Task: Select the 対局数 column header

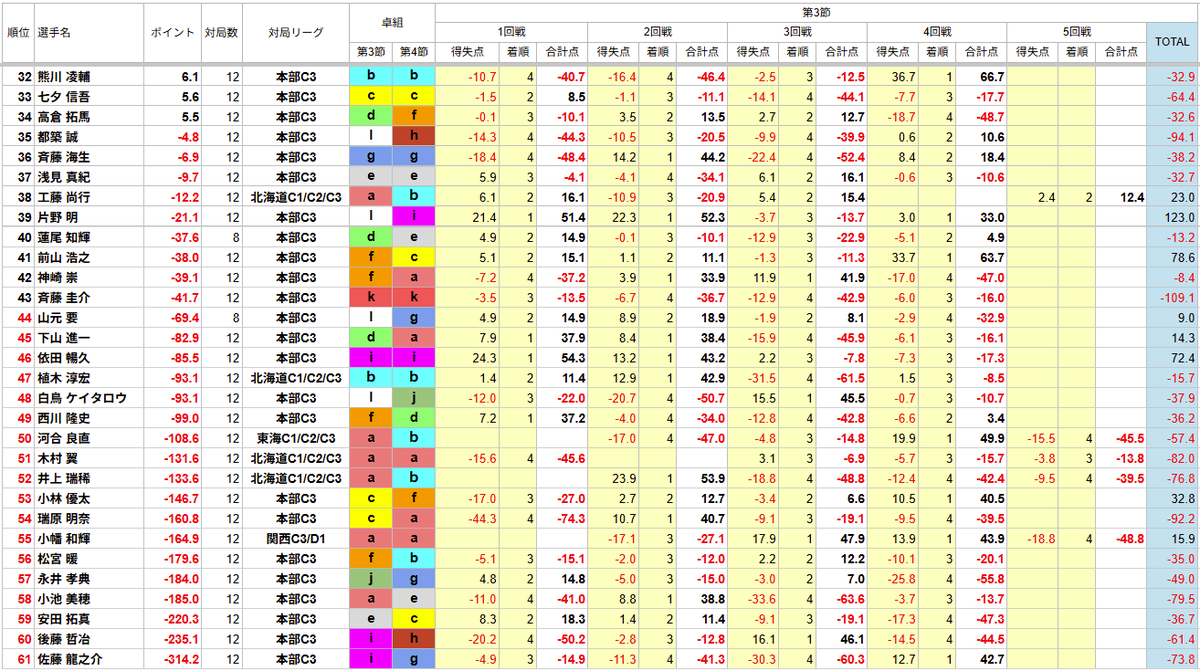Action: click(220, 33)
